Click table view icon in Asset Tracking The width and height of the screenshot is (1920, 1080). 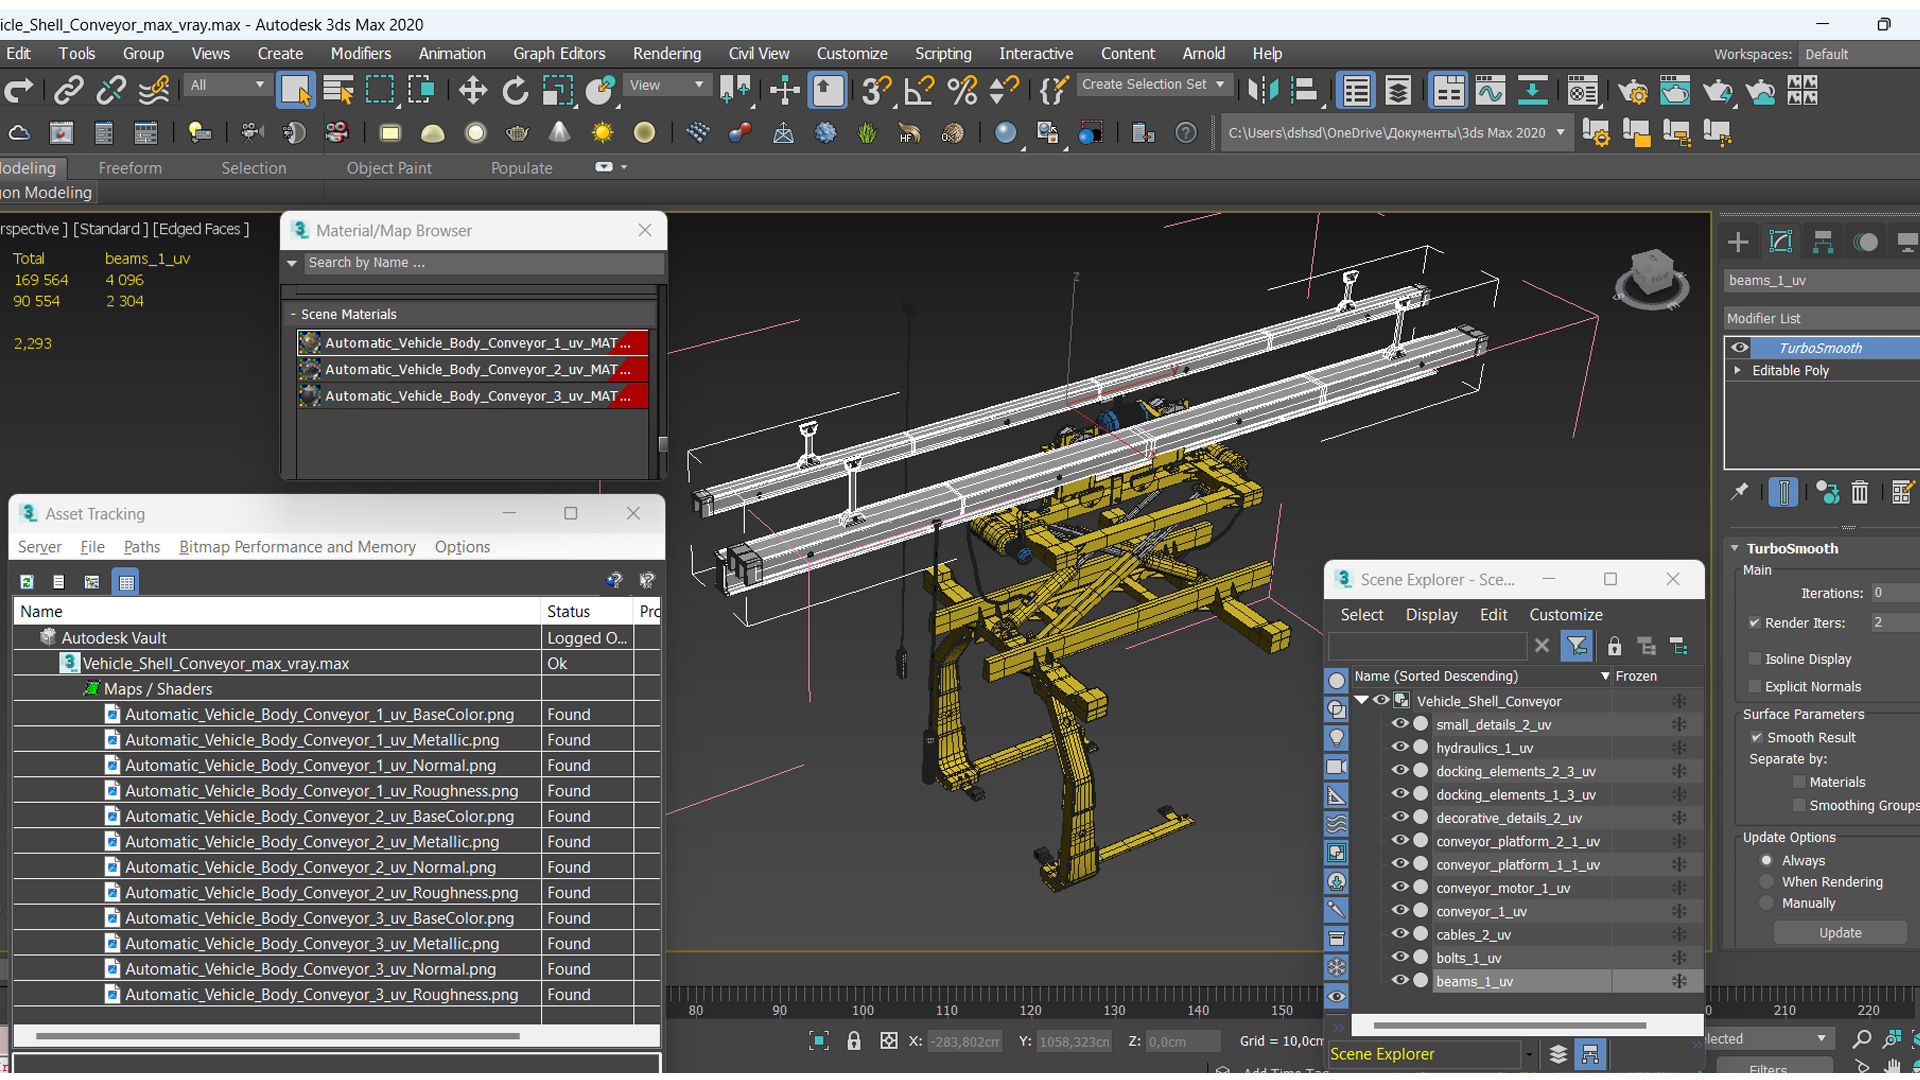[x=126, y=582]
